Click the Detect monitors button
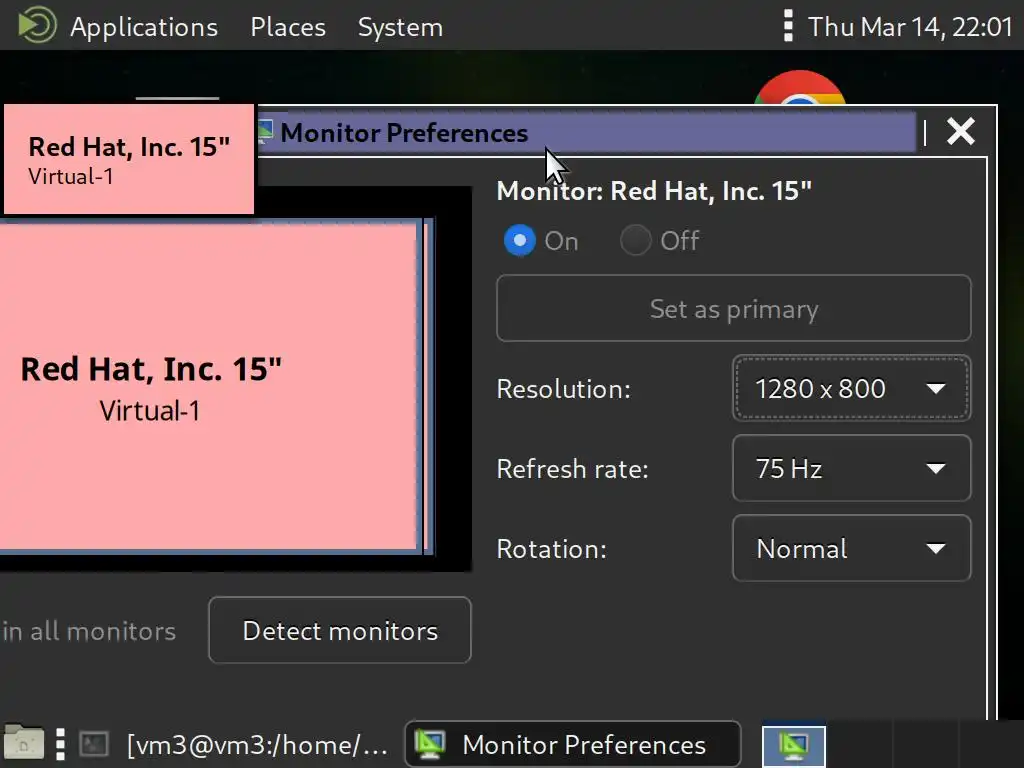This screenshot has height=768, width=1024. pyautogui.click(x=340, y=630)
